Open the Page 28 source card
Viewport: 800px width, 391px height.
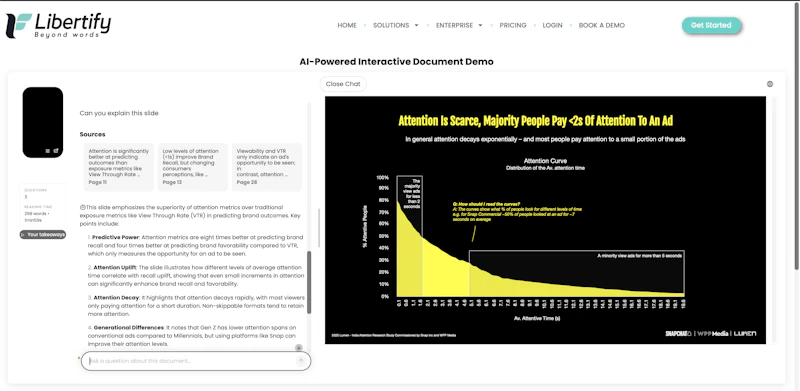pyautogui.click(x=267, y=167)
